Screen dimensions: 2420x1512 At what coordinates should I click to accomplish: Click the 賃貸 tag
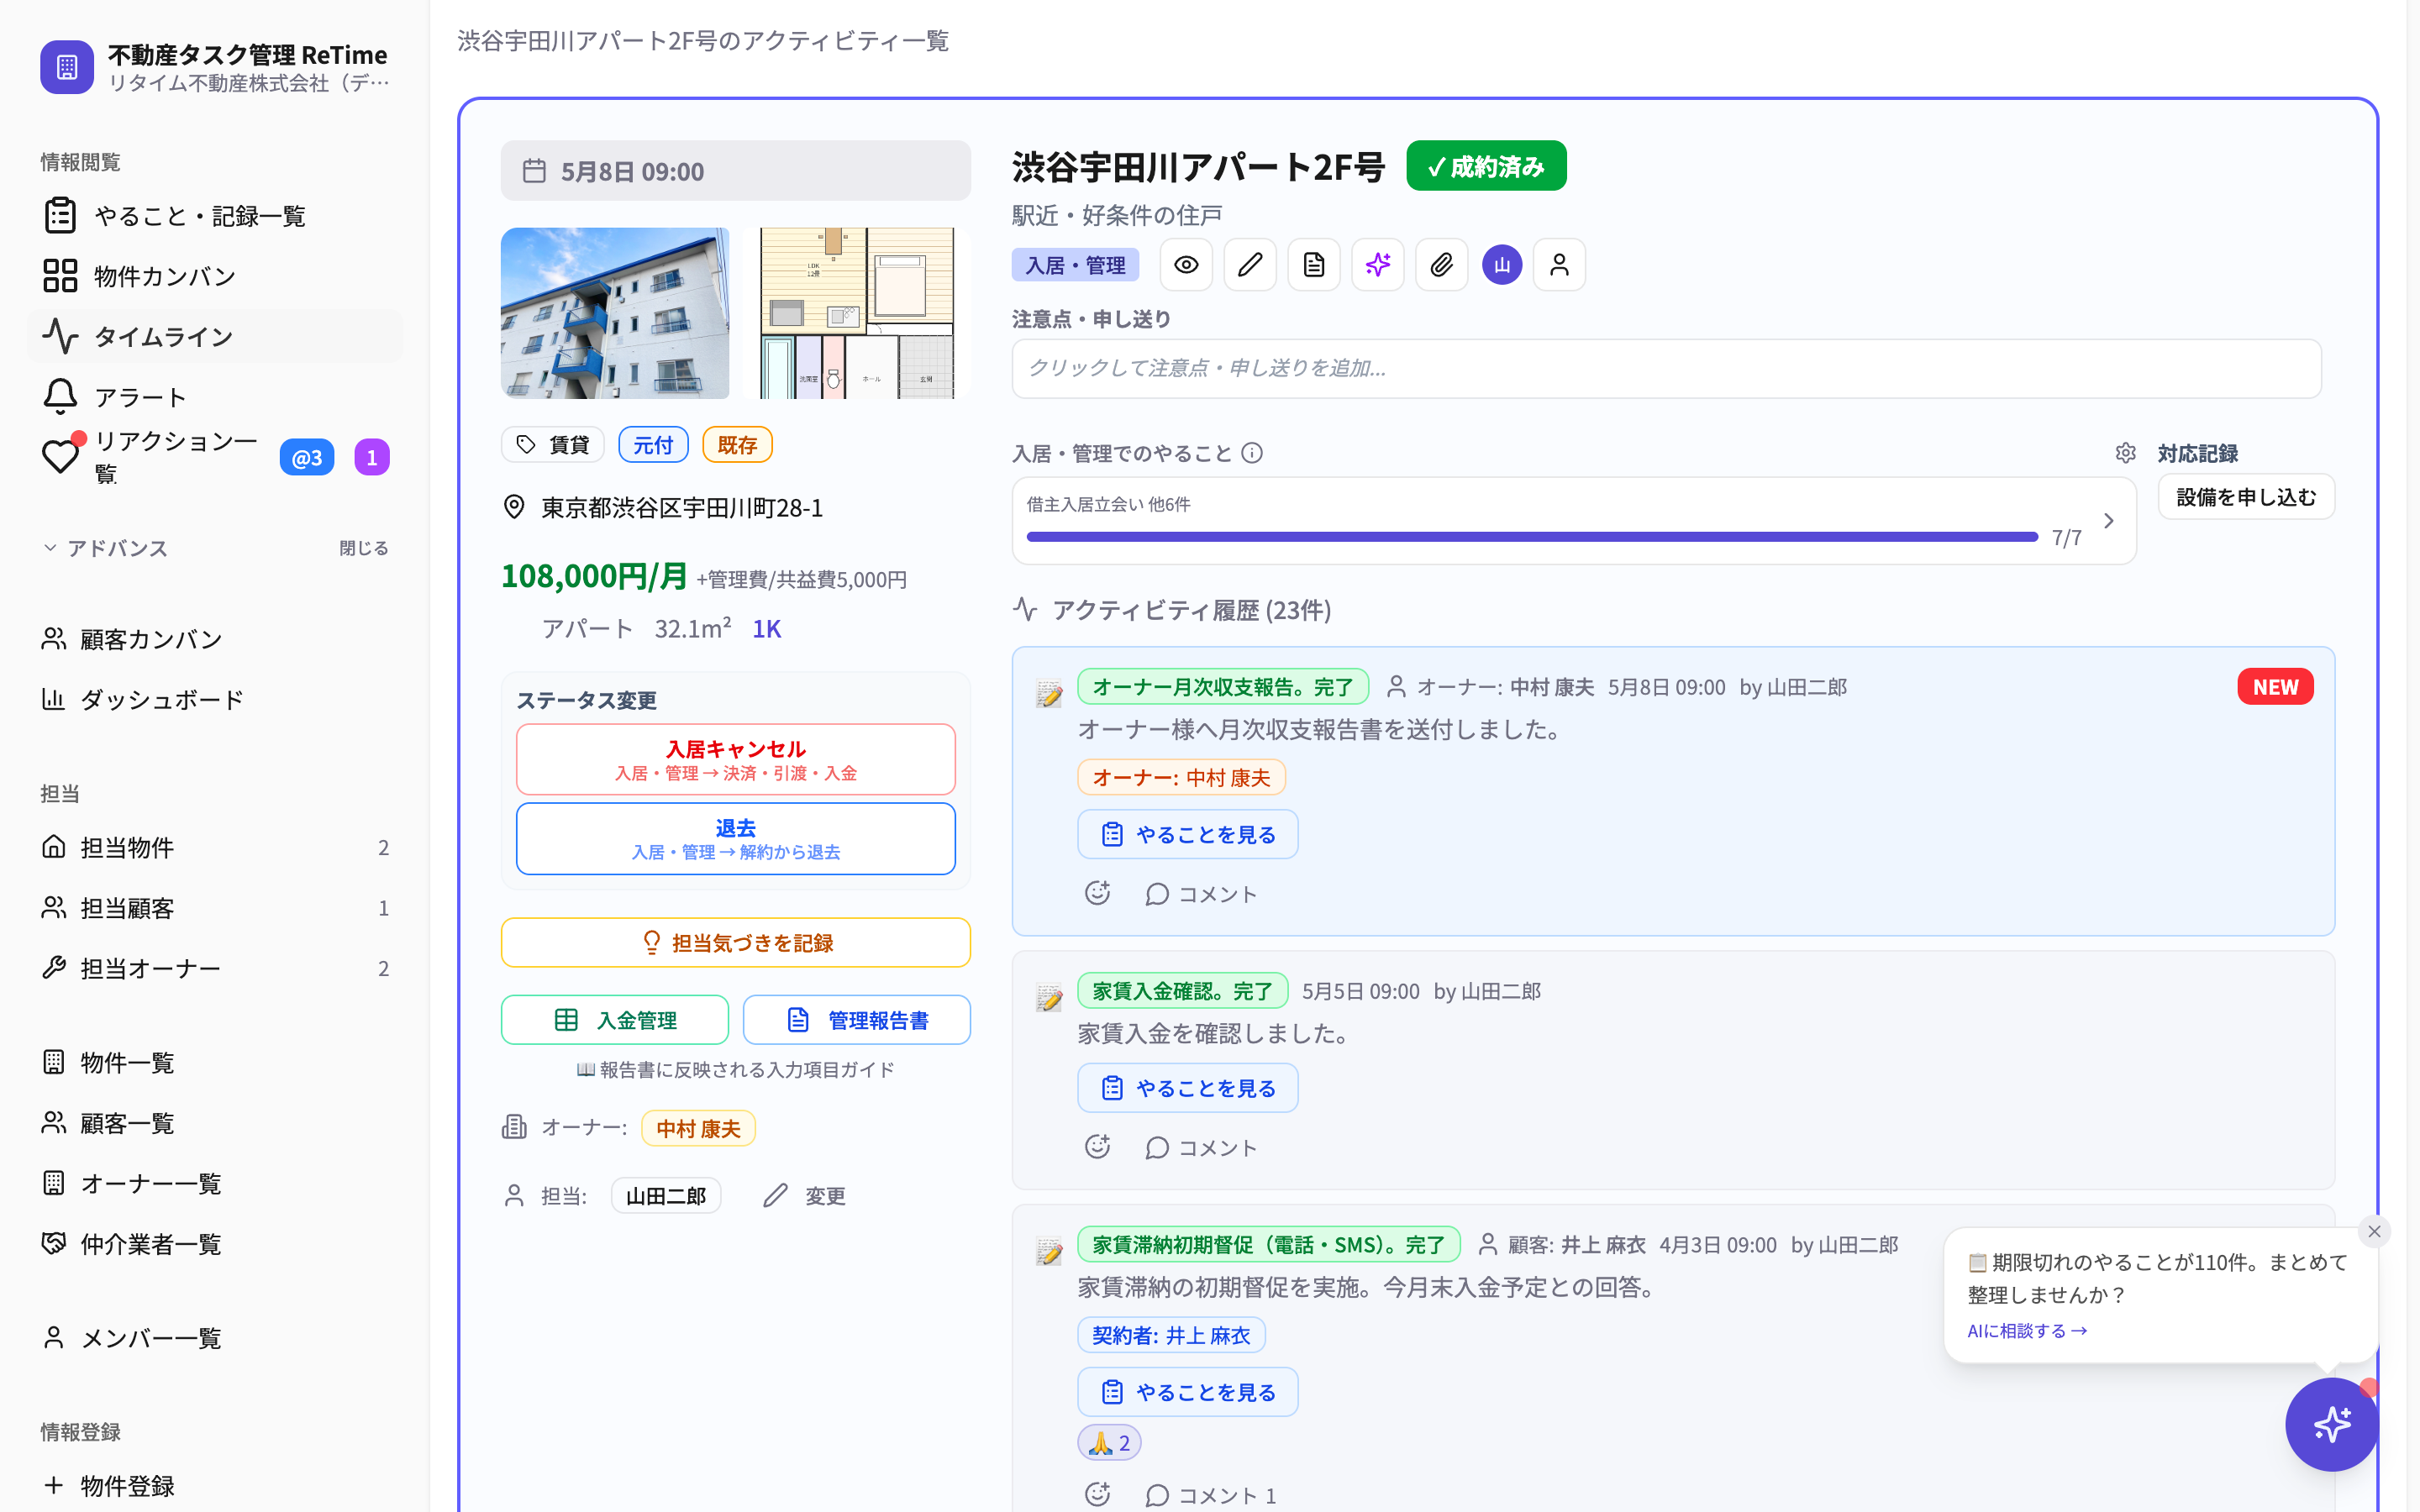point(552,445)
